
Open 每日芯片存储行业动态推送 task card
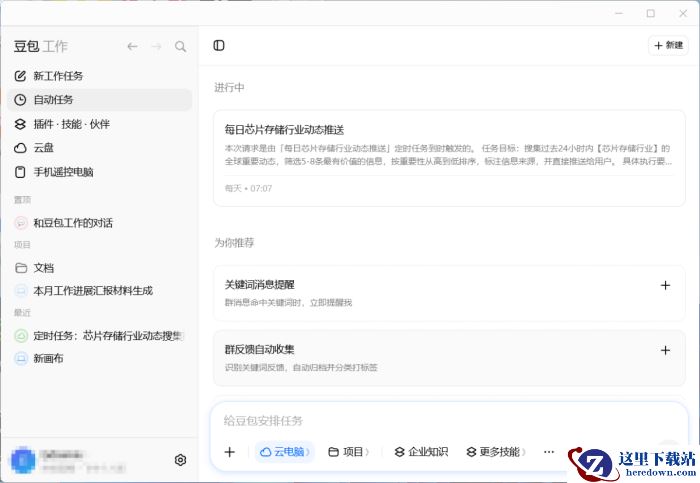pyautogui.click(x=449, y=158)
